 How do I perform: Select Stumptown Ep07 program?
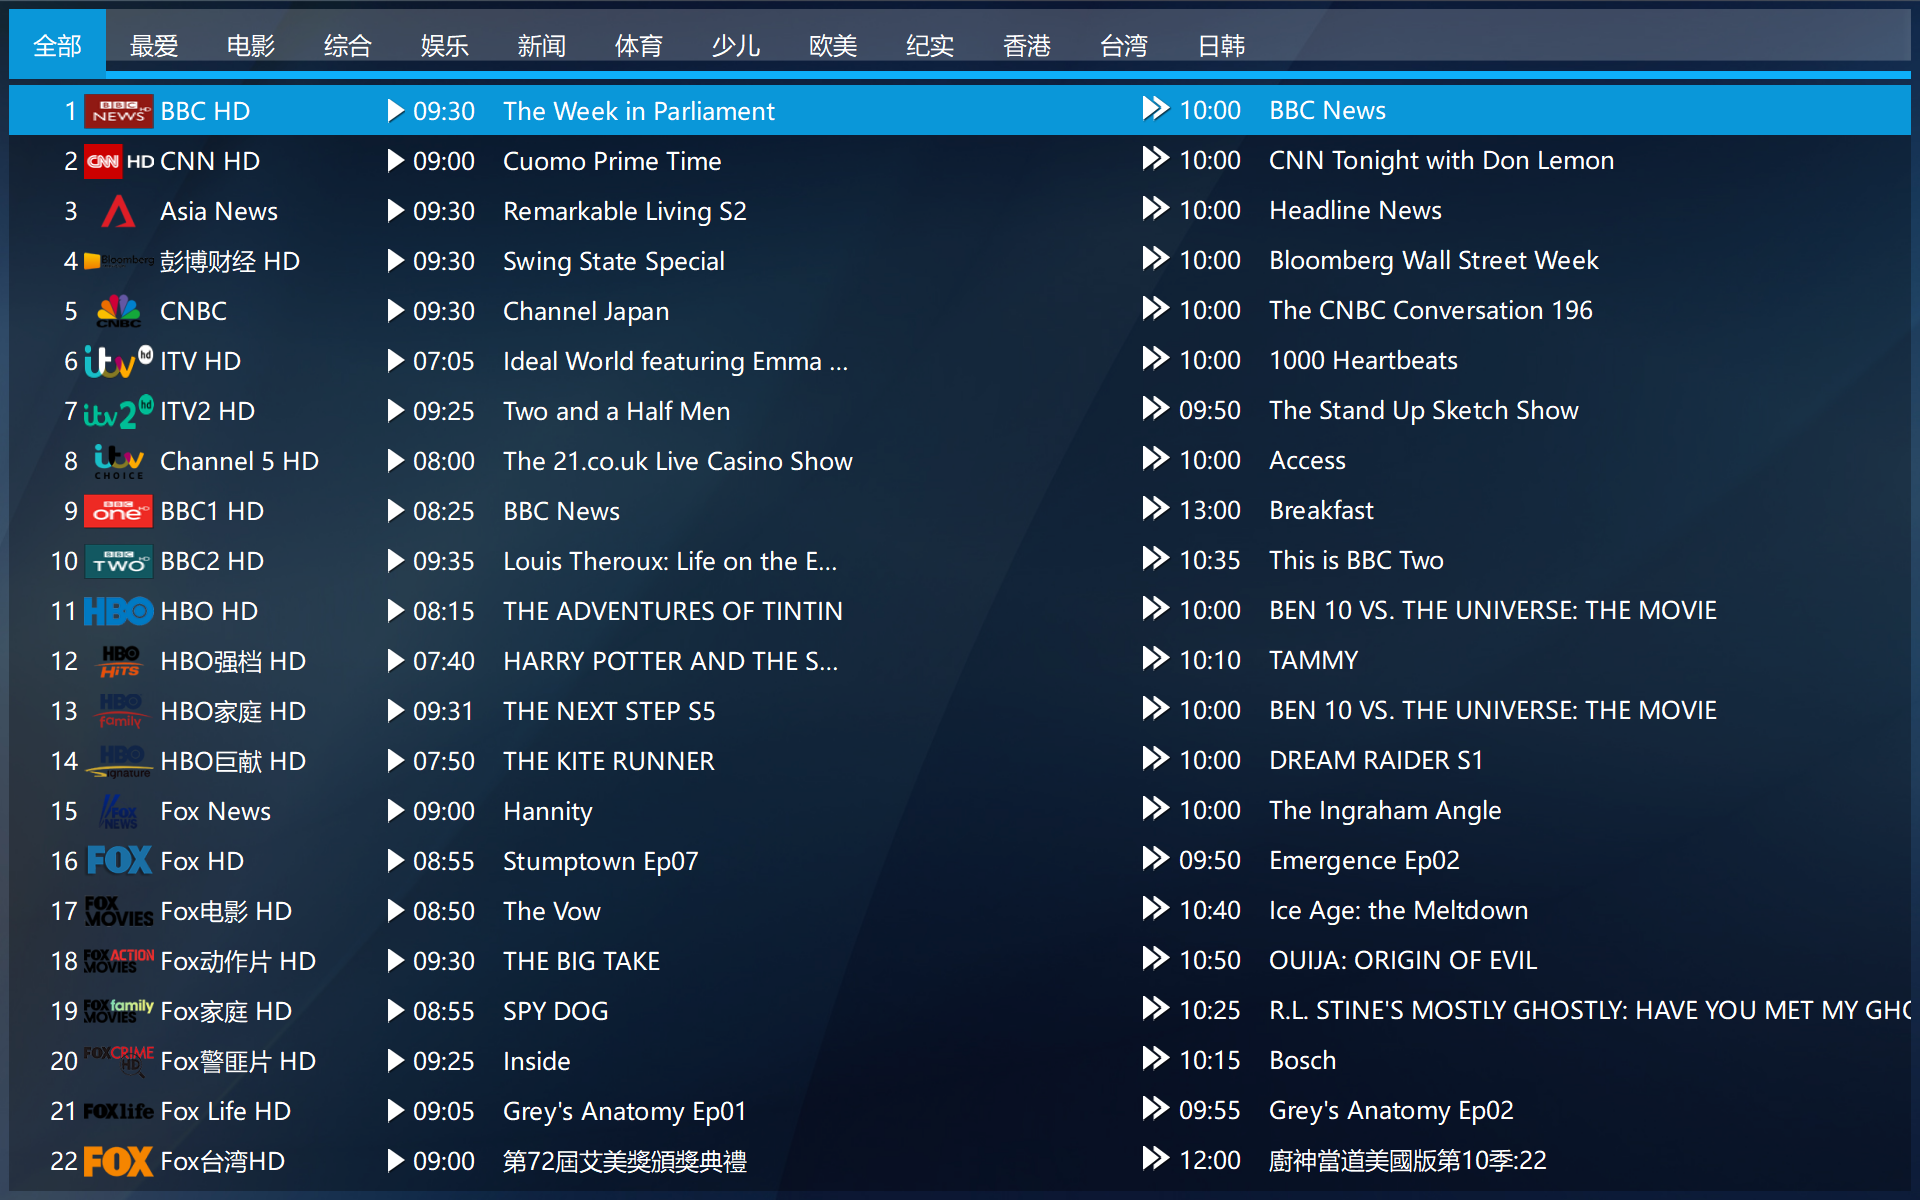[x=601, y=861]
